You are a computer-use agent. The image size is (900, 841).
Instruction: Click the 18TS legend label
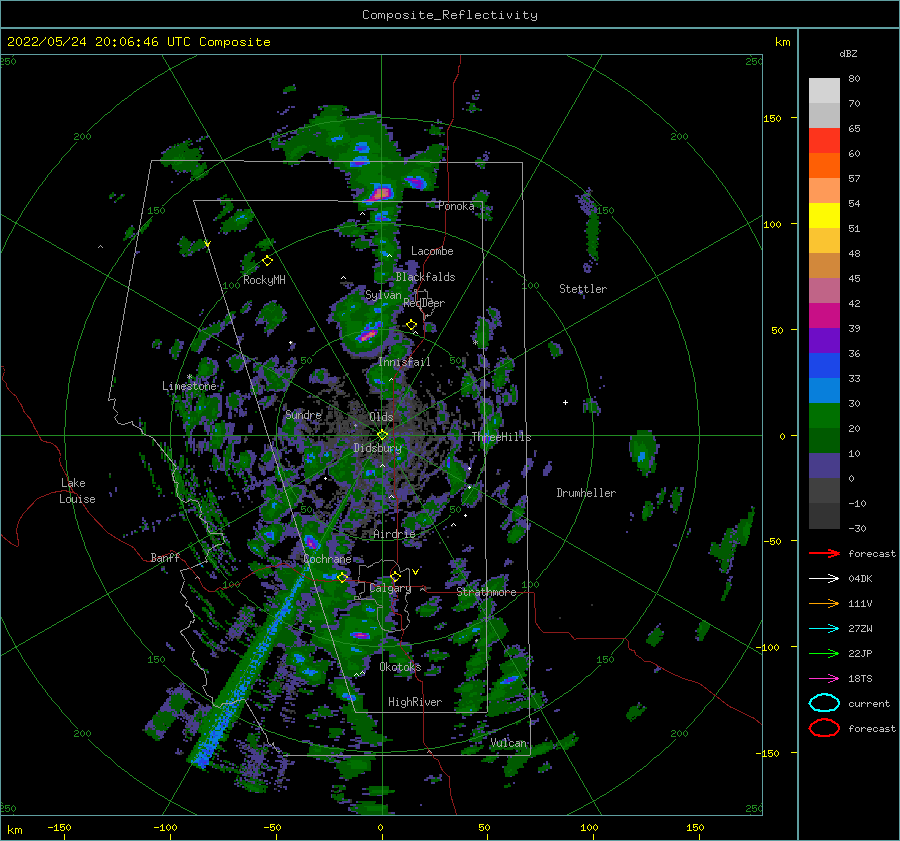point(860,679)
